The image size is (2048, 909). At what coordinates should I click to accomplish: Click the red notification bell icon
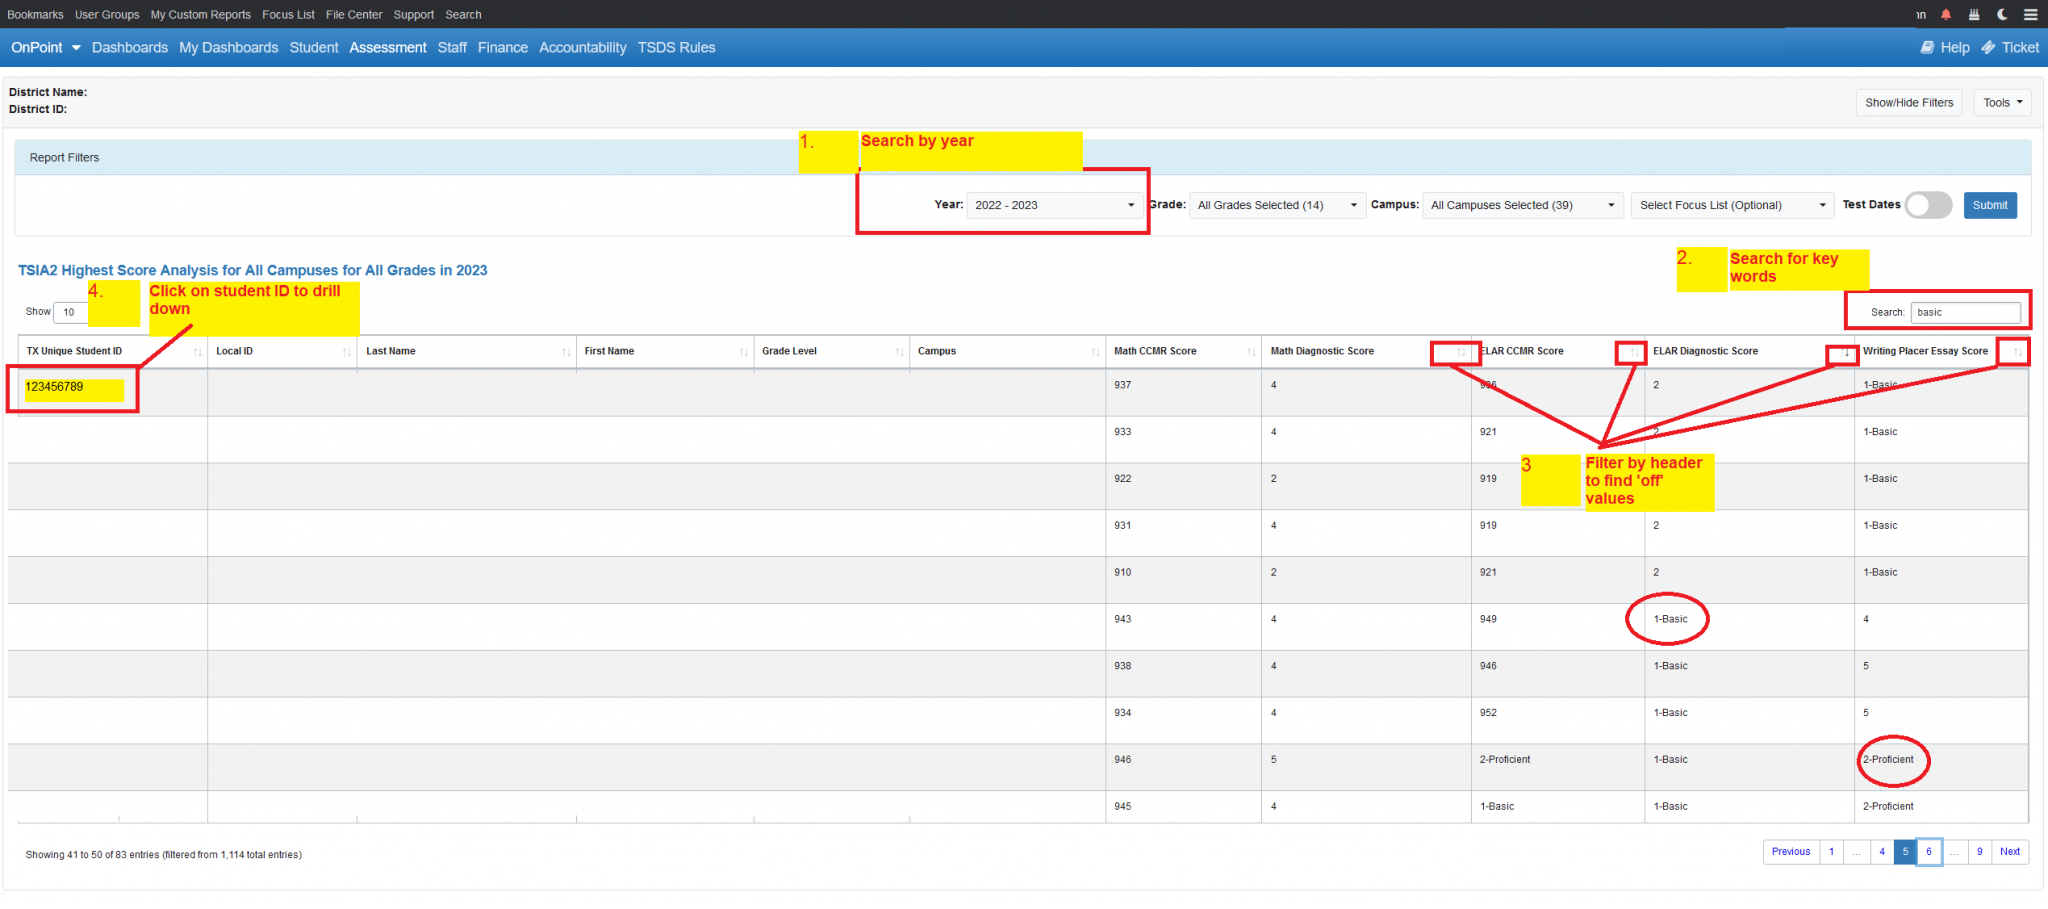pyautogui.click(x=1945, y=14)
